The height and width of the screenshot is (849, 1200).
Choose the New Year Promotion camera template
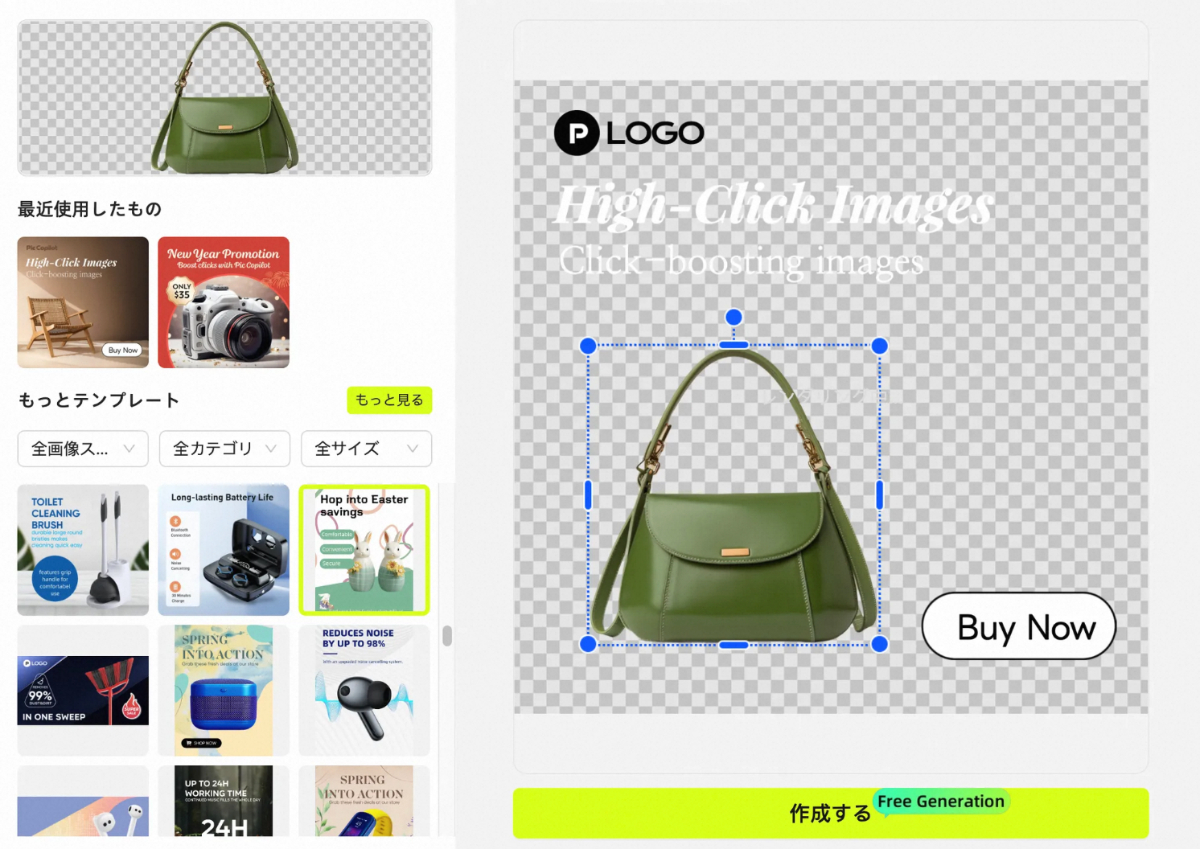click(223, 302)
